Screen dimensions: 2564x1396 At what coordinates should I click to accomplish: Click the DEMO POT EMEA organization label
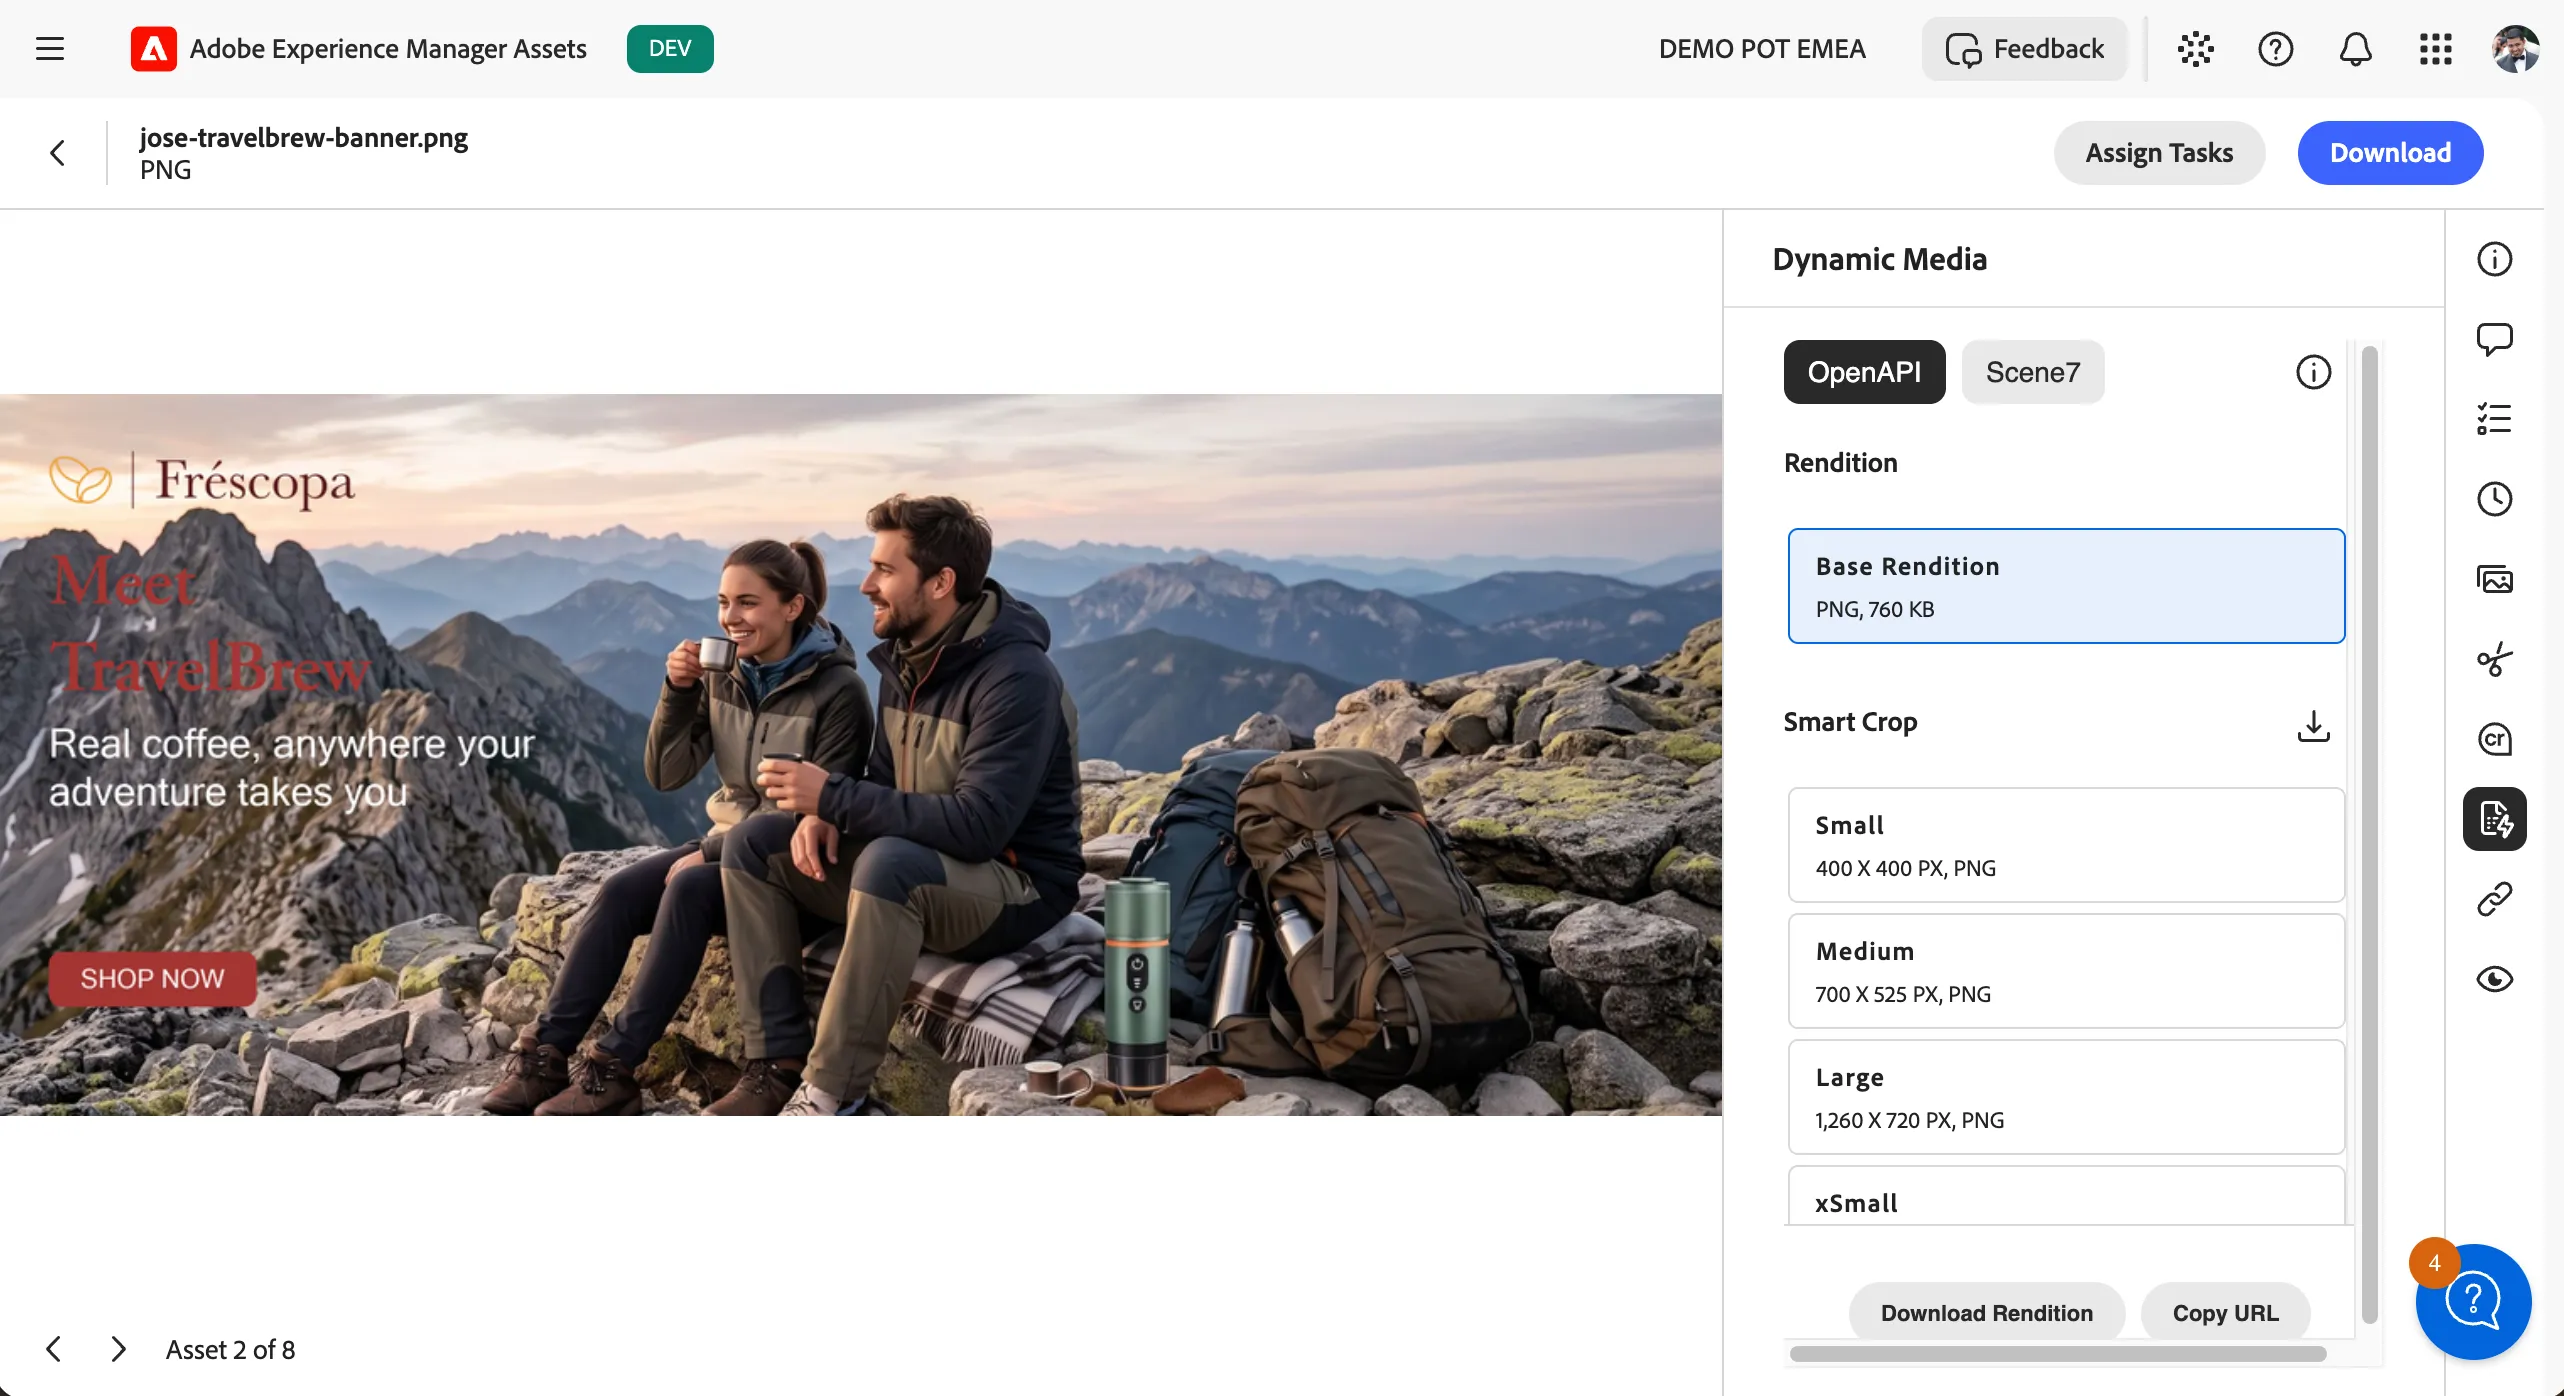coord(1762,48)
